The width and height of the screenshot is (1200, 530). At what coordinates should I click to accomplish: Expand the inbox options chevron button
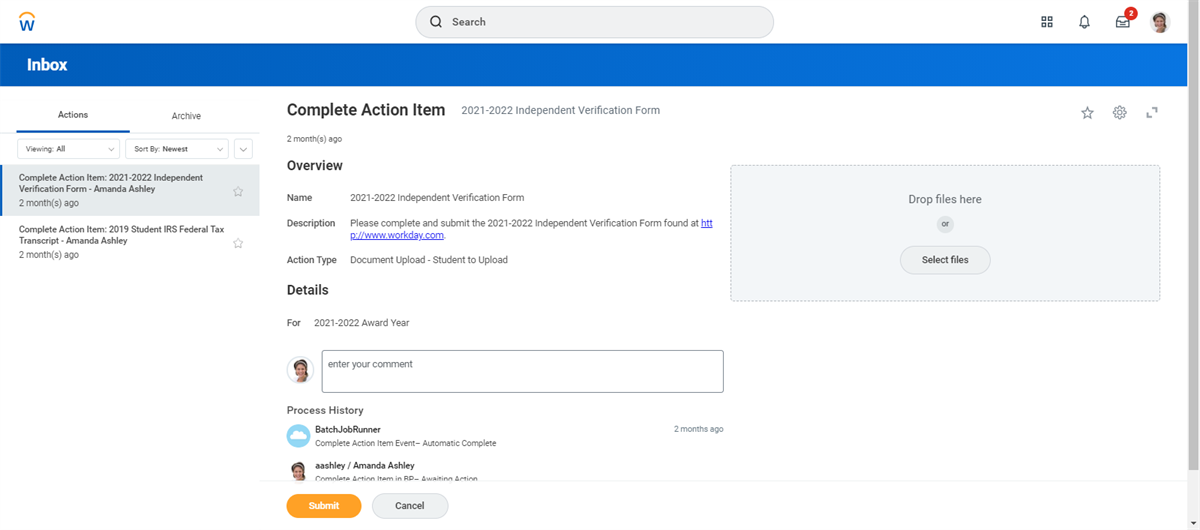(x=243, y=149)
